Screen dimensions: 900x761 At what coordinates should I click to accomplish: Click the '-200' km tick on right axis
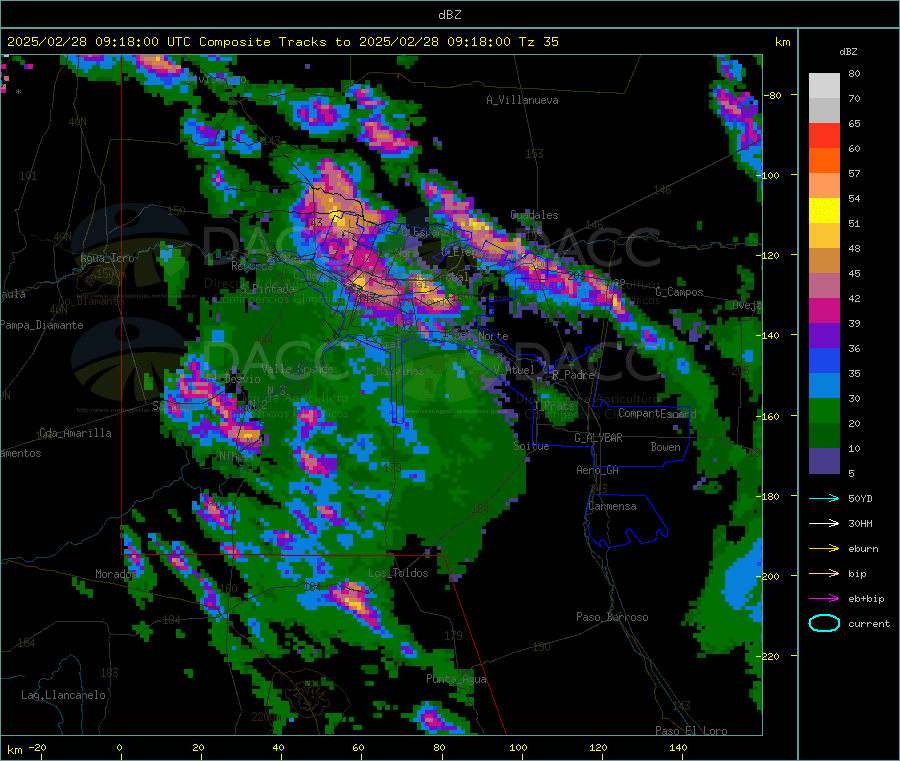(x=770, y=576)
